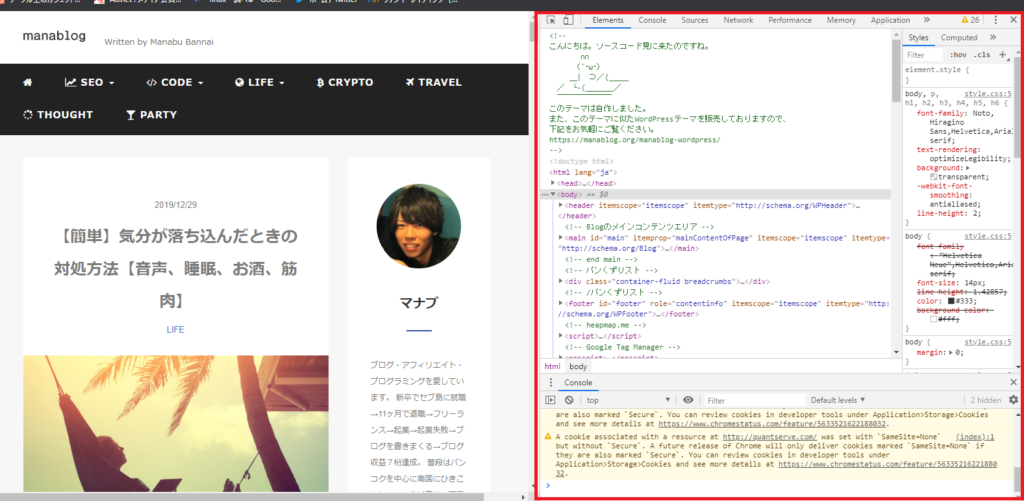Click the warning triangle of quantserve message
The width and height of the screenshot is (1024, 501).
(x=549, y=436)
